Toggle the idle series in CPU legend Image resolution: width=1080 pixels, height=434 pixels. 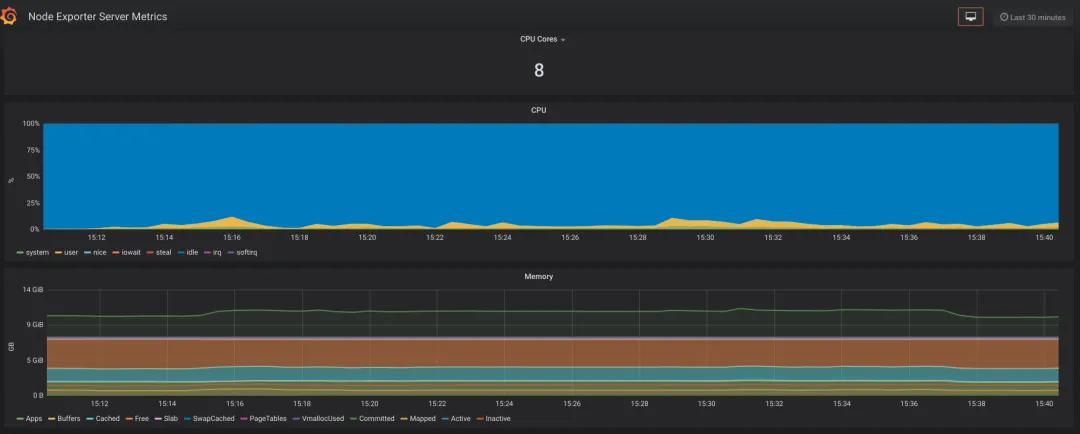[192, 252]
